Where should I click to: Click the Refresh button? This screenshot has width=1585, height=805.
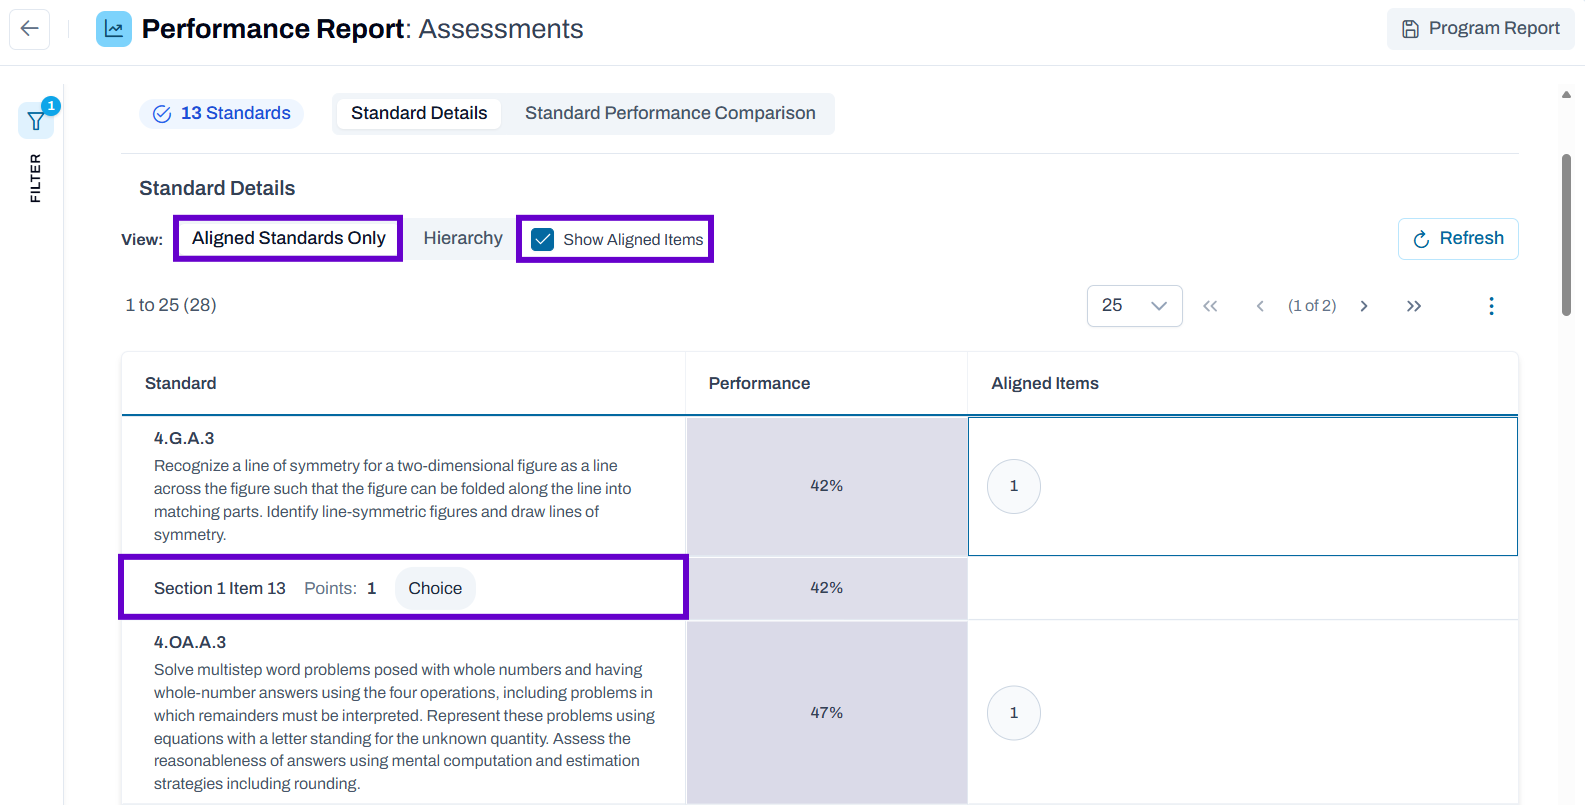point(1457,239)
